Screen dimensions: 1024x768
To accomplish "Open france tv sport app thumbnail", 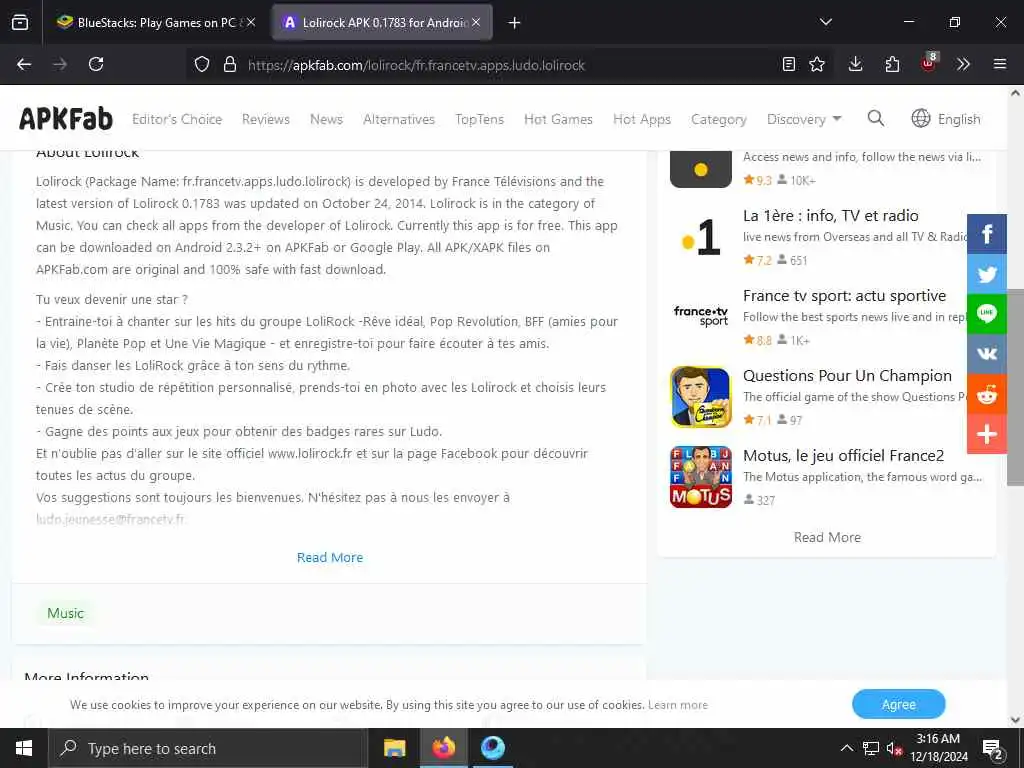I will pos(701,317).
